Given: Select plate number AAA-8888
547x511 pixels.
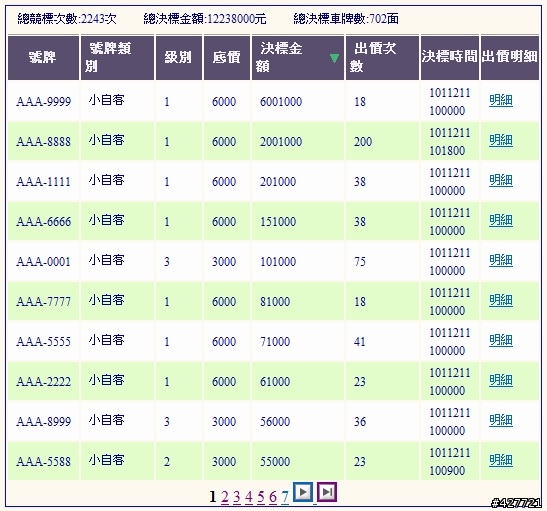Looking at the screenshot, I should pyautogui.click(x=43, y=142).
